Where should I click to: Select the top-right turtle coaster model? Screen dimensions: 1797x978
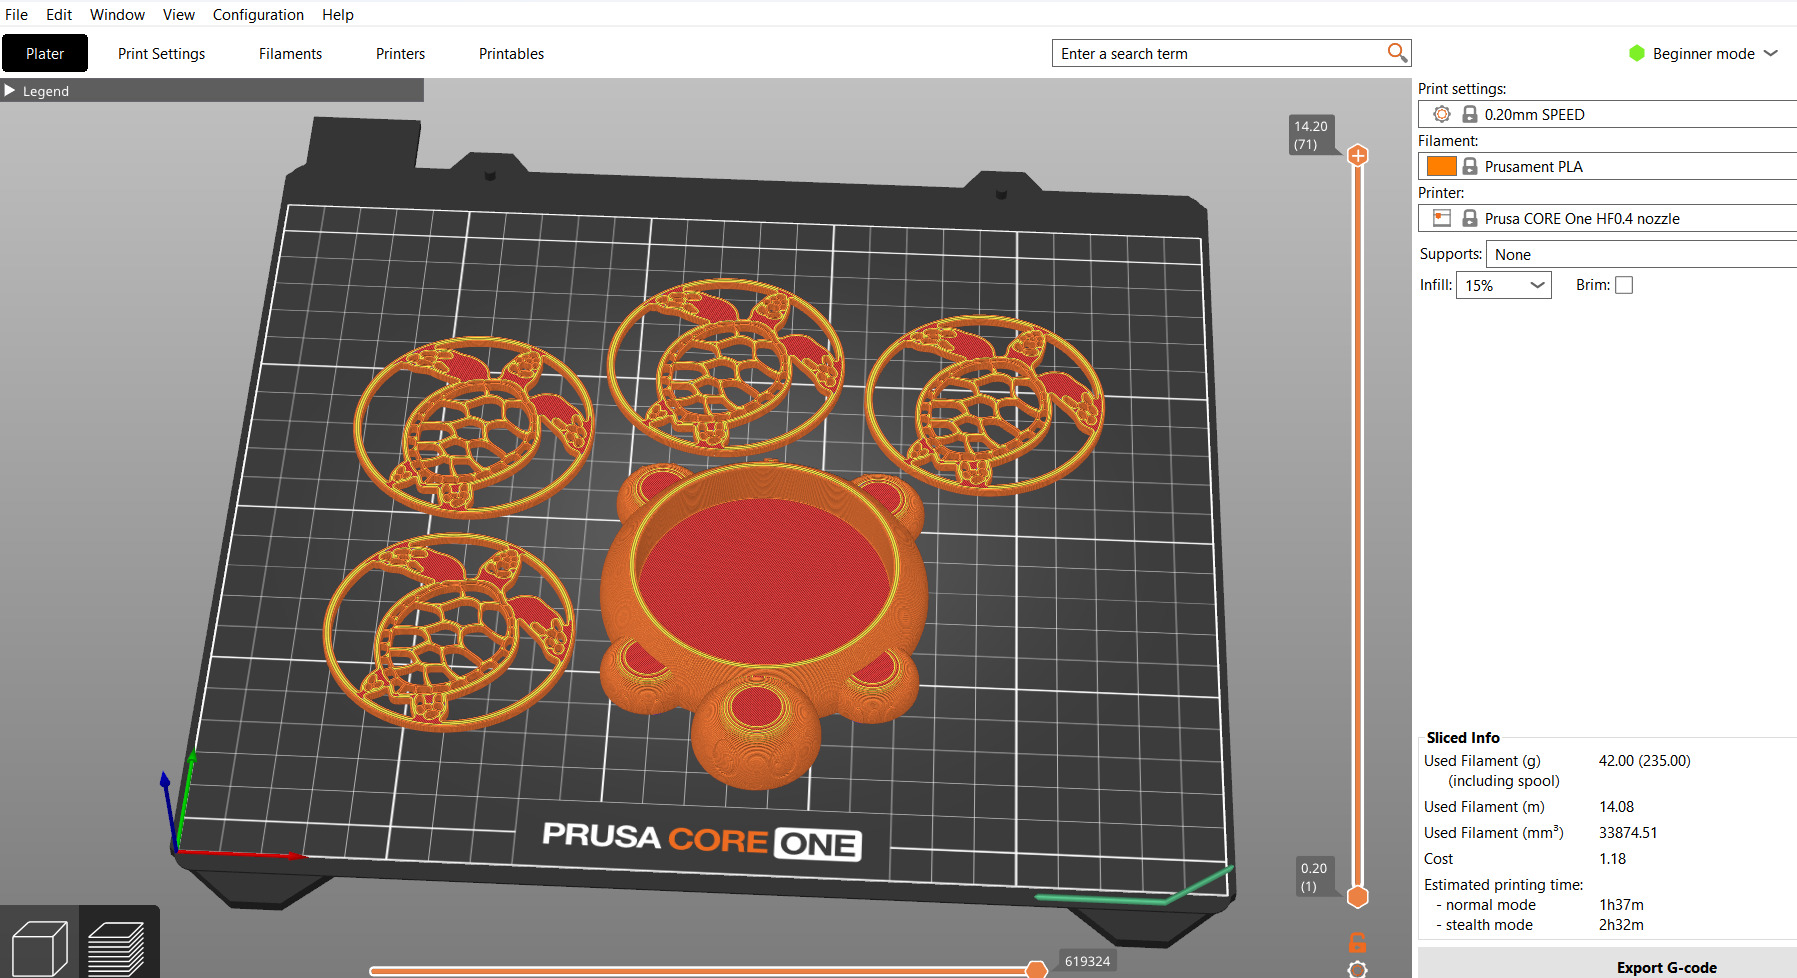point(984,404)
